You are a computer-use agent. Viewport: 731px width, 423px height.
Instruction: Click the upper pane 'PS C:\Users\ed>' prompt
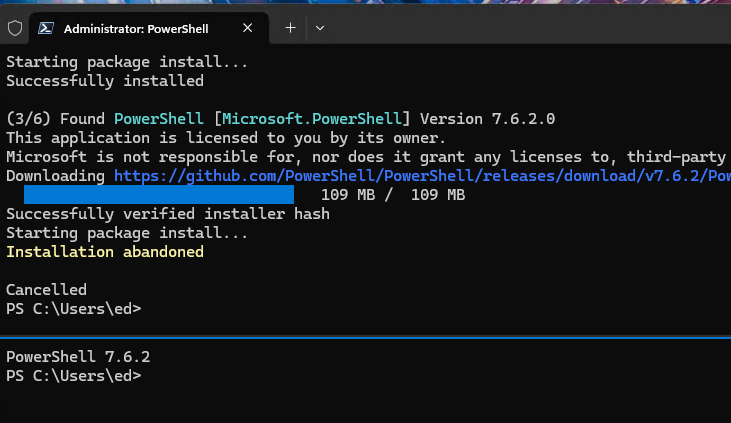pos(73,309)
